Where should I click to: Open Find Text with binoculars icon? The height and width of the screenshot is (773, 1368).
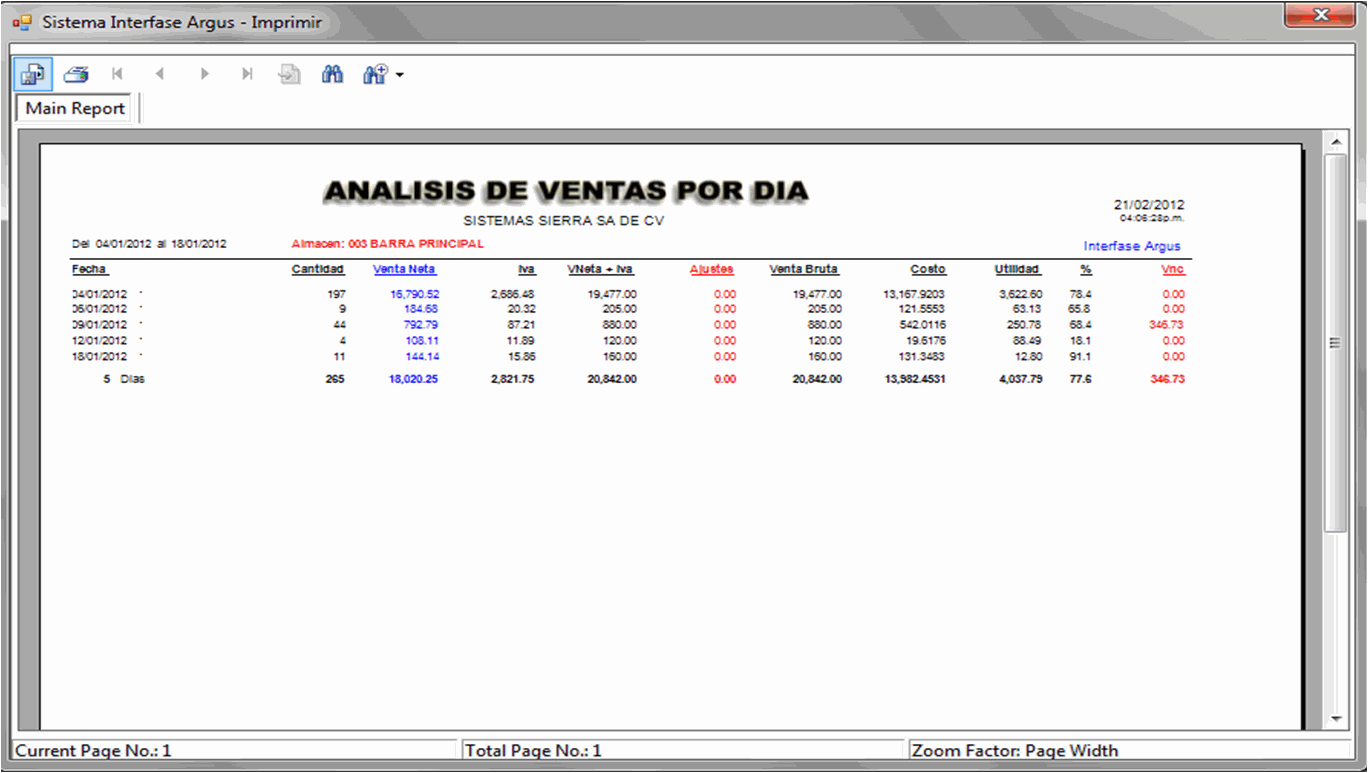point(332,74)
